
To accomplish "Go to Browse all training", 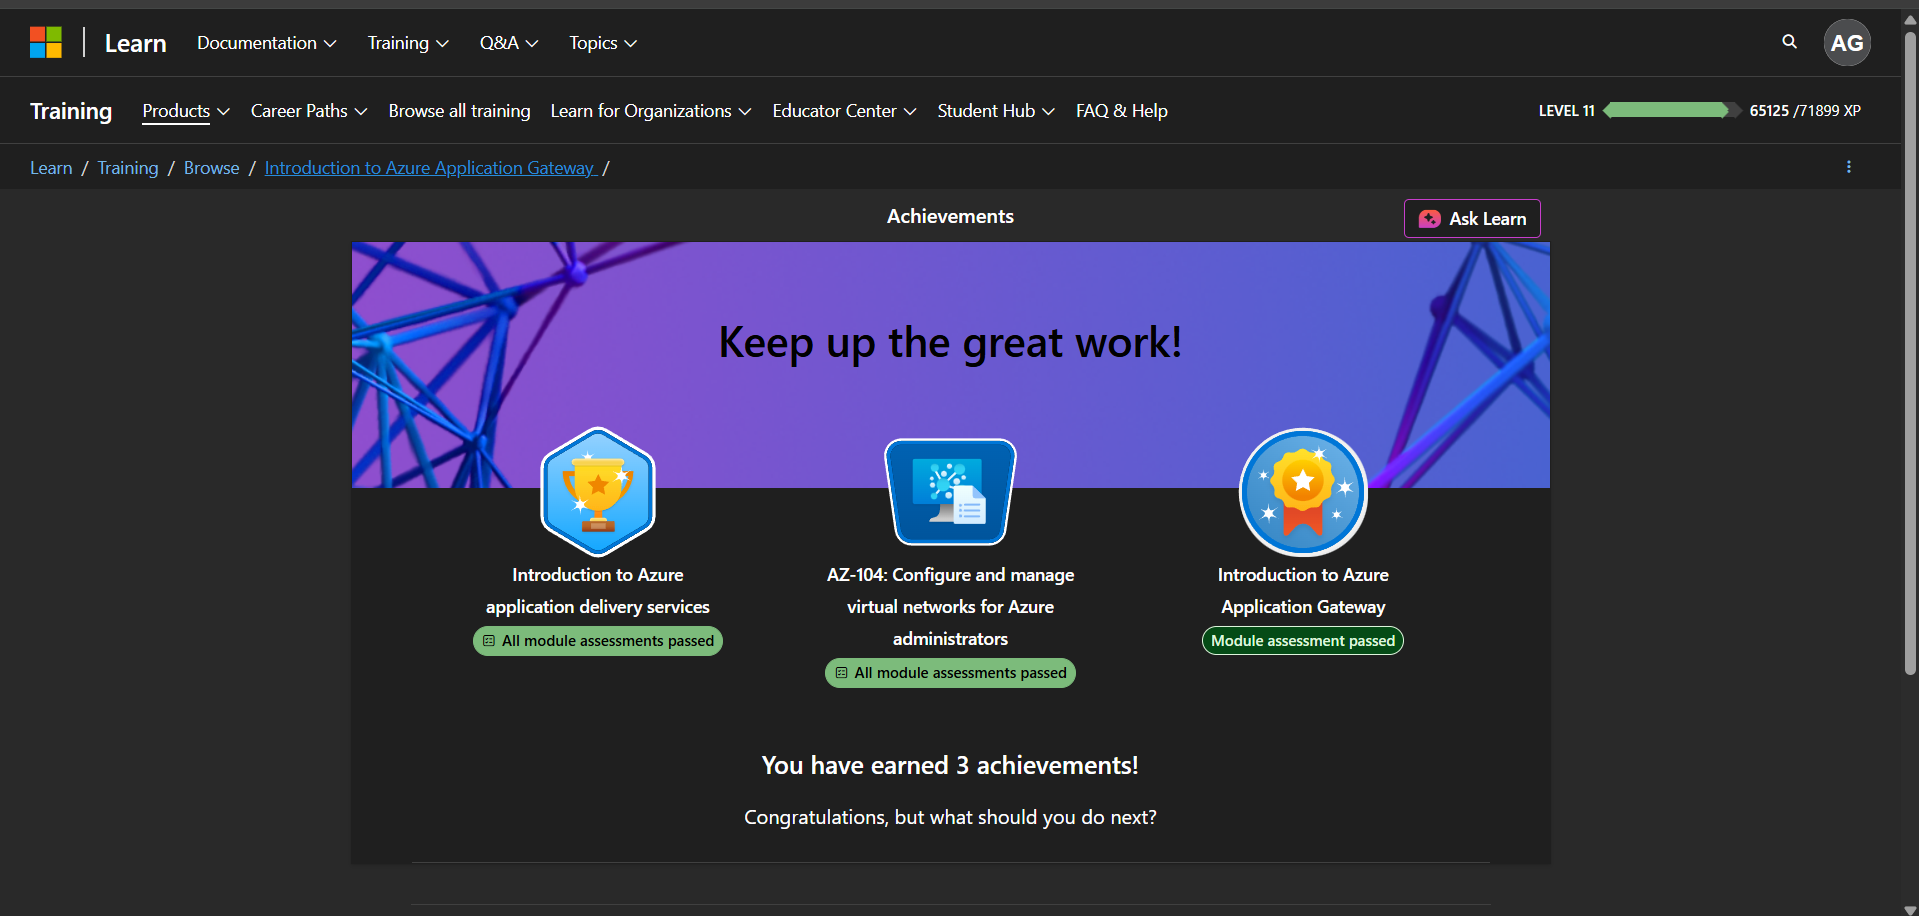I will pyautogui.click(x=459, y=111).
